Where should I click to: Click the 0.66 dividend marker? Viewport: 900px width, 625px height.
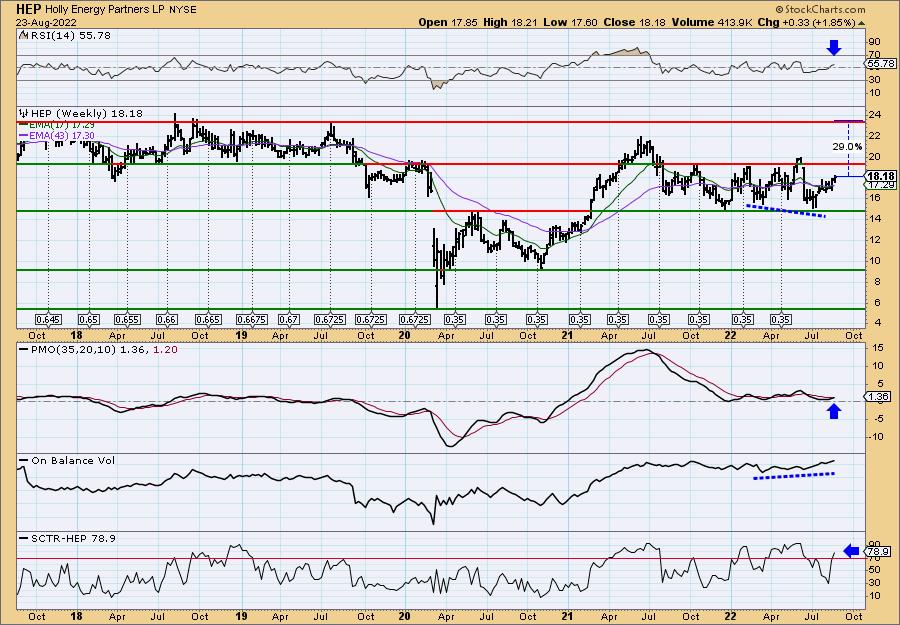click(166, 319)
